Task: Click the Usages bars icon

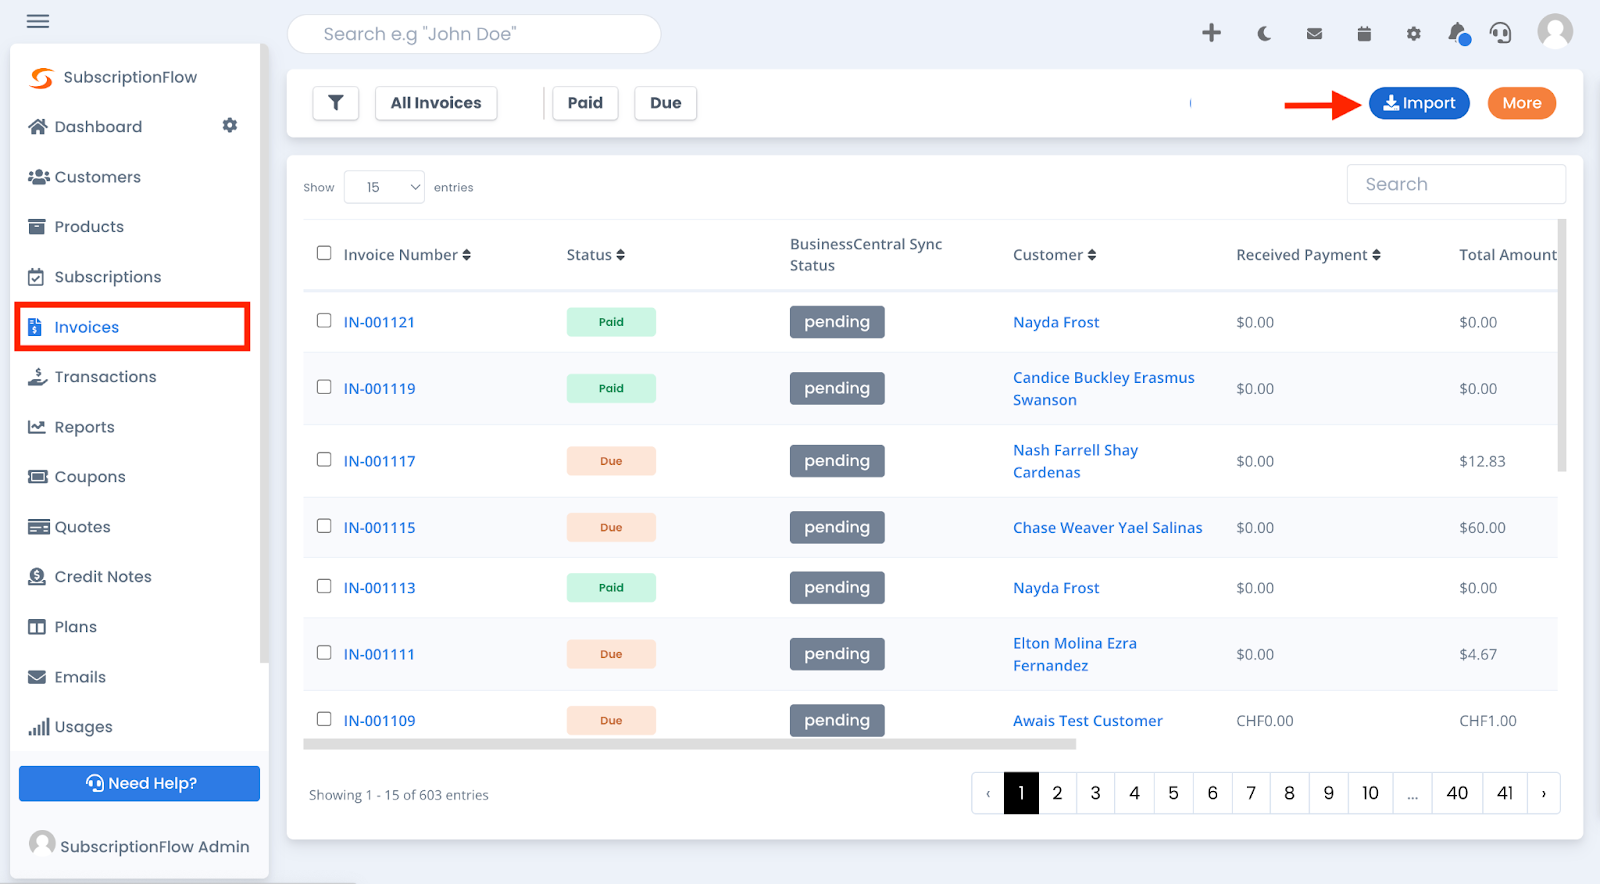Action: pos(38,727)
